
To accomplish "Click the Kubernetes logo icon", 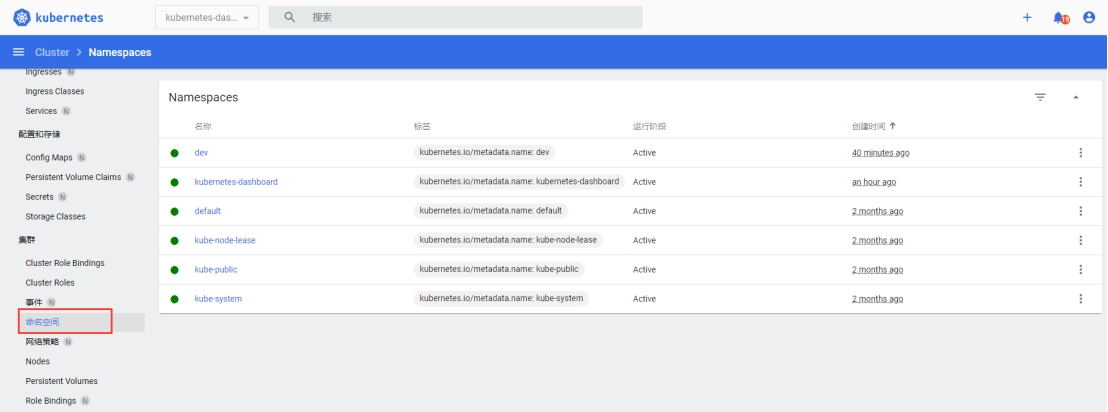I will [x=22, y=18].
